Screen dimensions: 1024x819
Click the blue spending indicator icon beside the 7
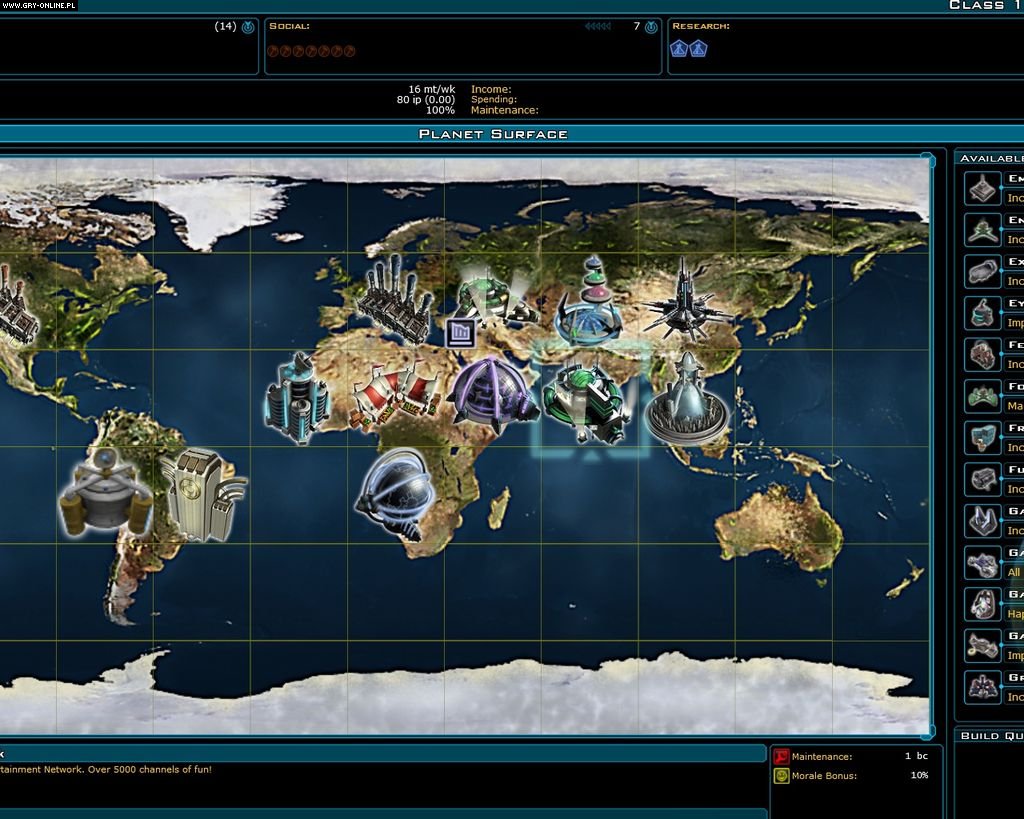tap(650, 26)
